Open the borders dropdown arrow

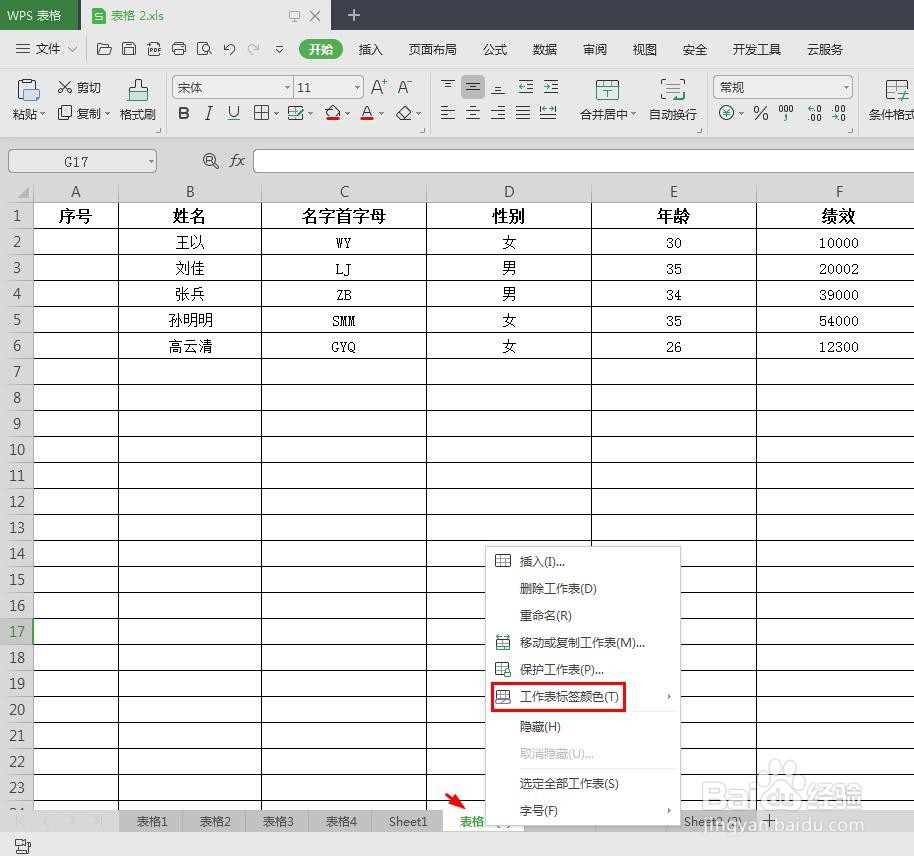[x=276, y=113]
